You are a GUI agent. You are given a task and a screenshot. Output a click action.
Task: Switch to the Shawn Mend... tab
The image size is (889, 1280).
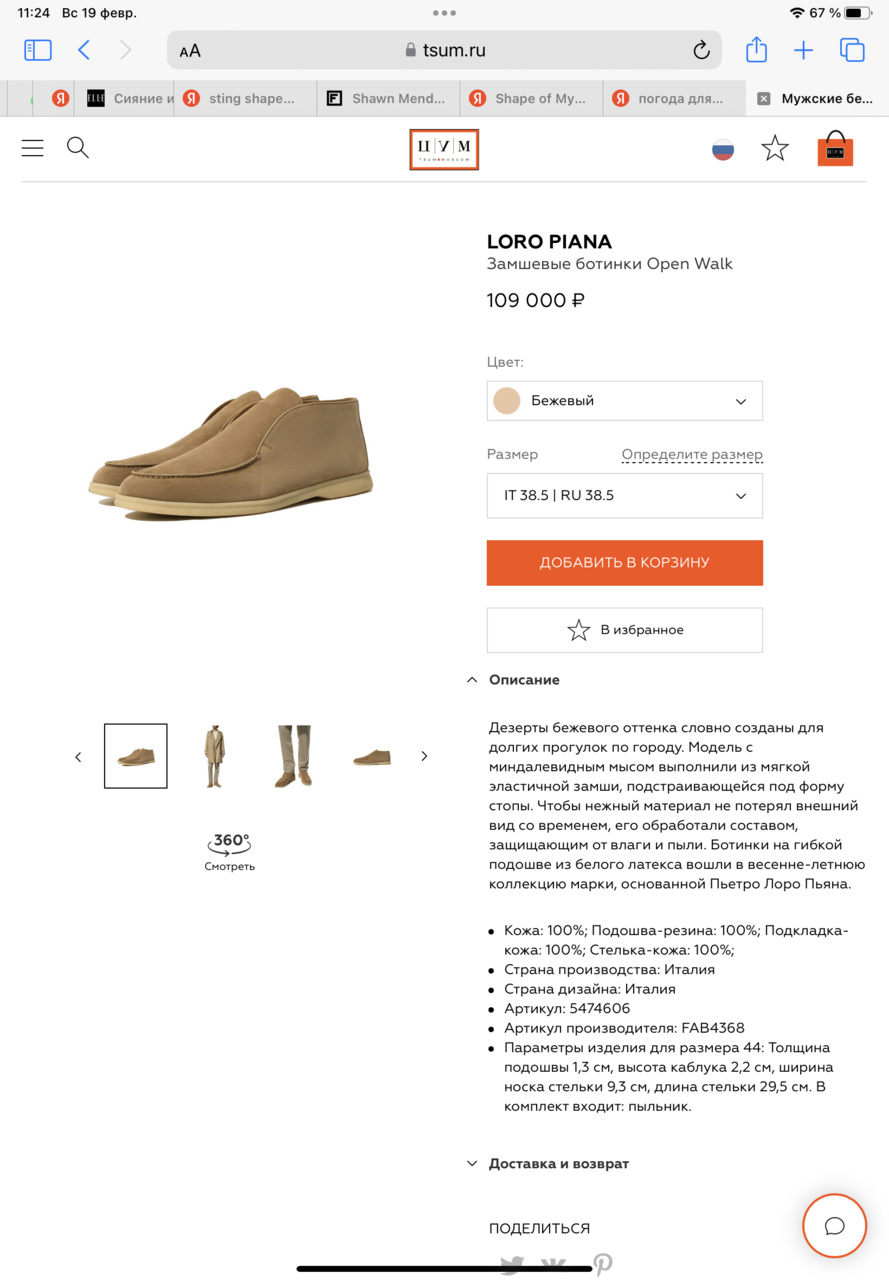pyautogui.click(x=388, y=98)
